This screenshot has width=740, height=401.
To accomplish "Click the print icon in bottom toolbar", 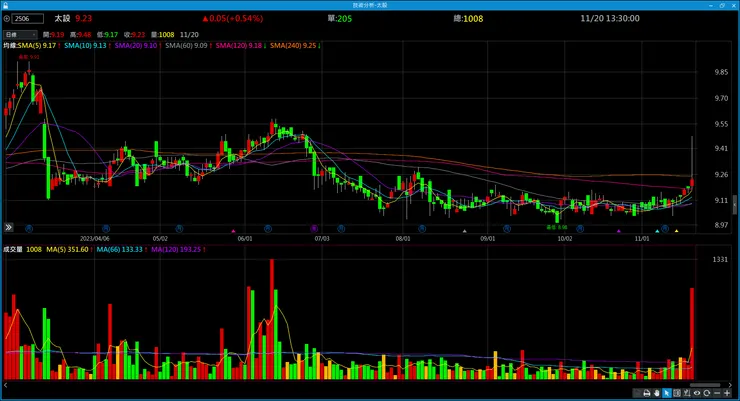I will click(x=647, y=393).
